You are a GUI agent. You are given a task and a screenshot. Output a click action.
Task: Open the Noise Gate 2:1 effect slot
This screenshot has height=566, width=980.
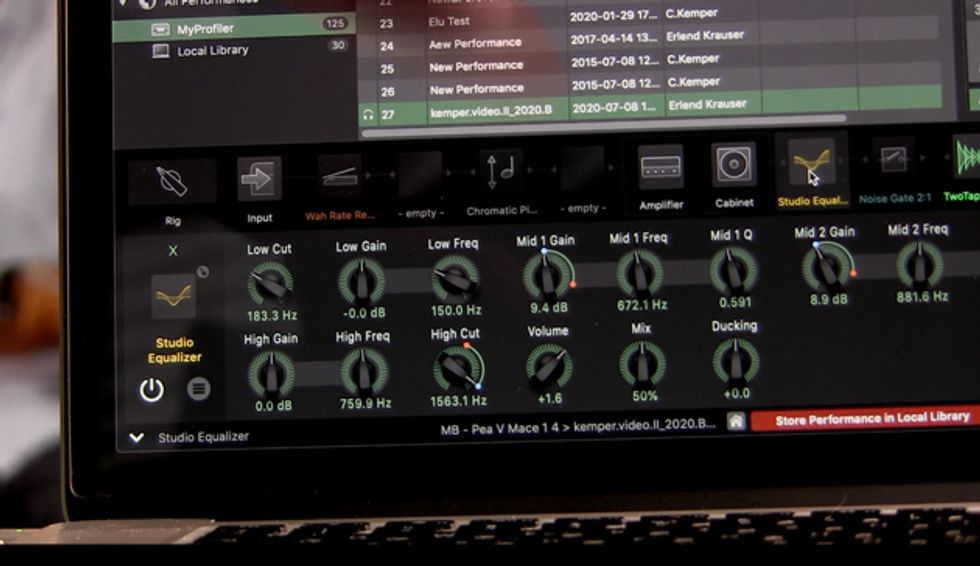point(892,160)
